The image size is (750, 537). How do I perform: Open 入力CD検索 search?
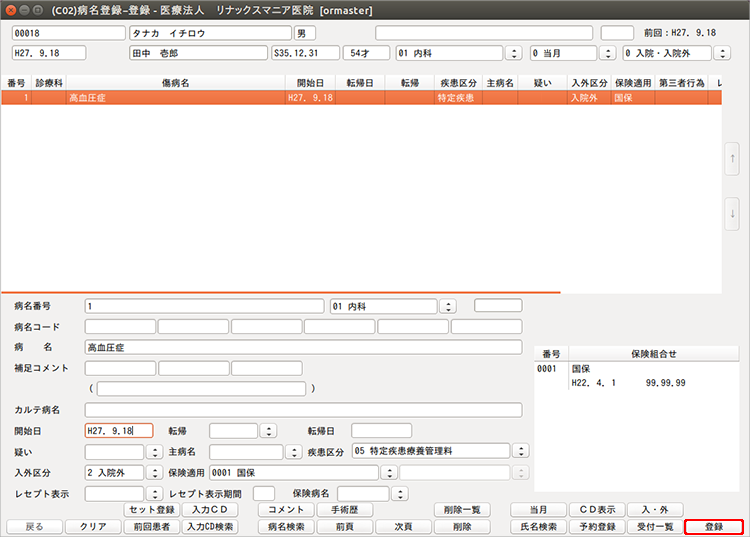[210, 526]
